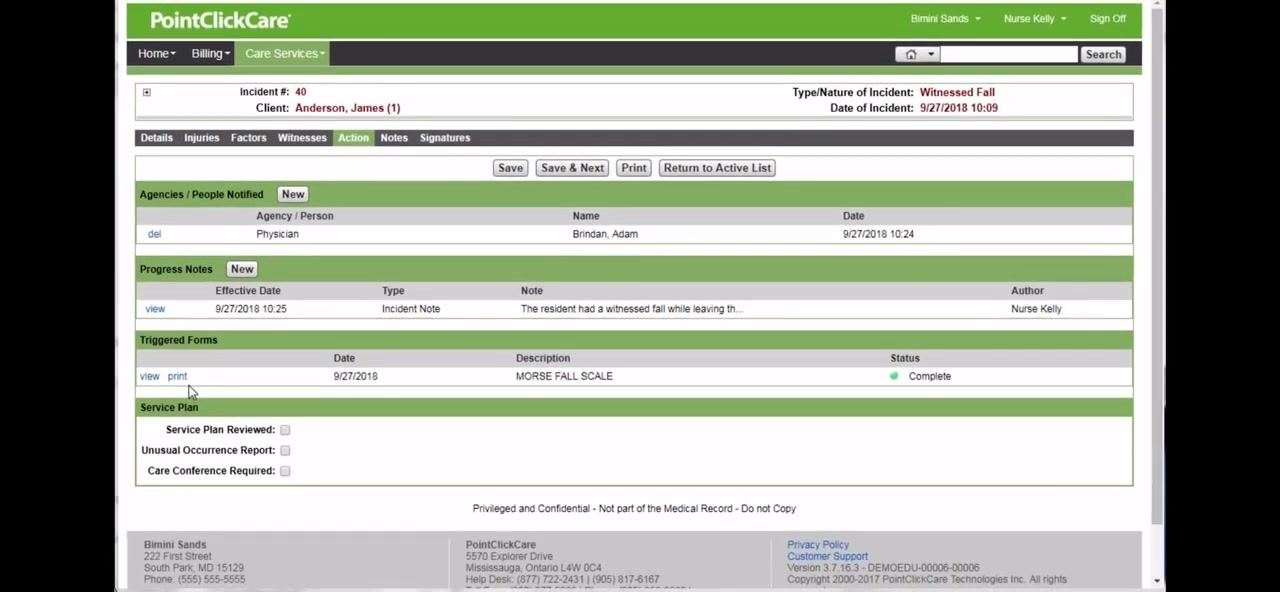Open the Home menu dropdown
1280x592 pixels.
point(156,53)
